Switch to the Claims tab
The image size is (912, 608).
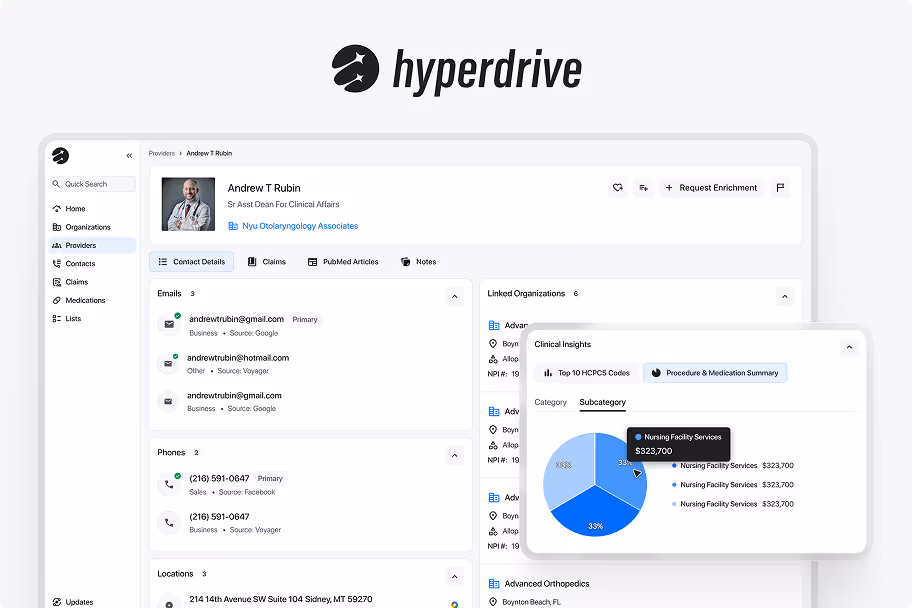(266, 262)
